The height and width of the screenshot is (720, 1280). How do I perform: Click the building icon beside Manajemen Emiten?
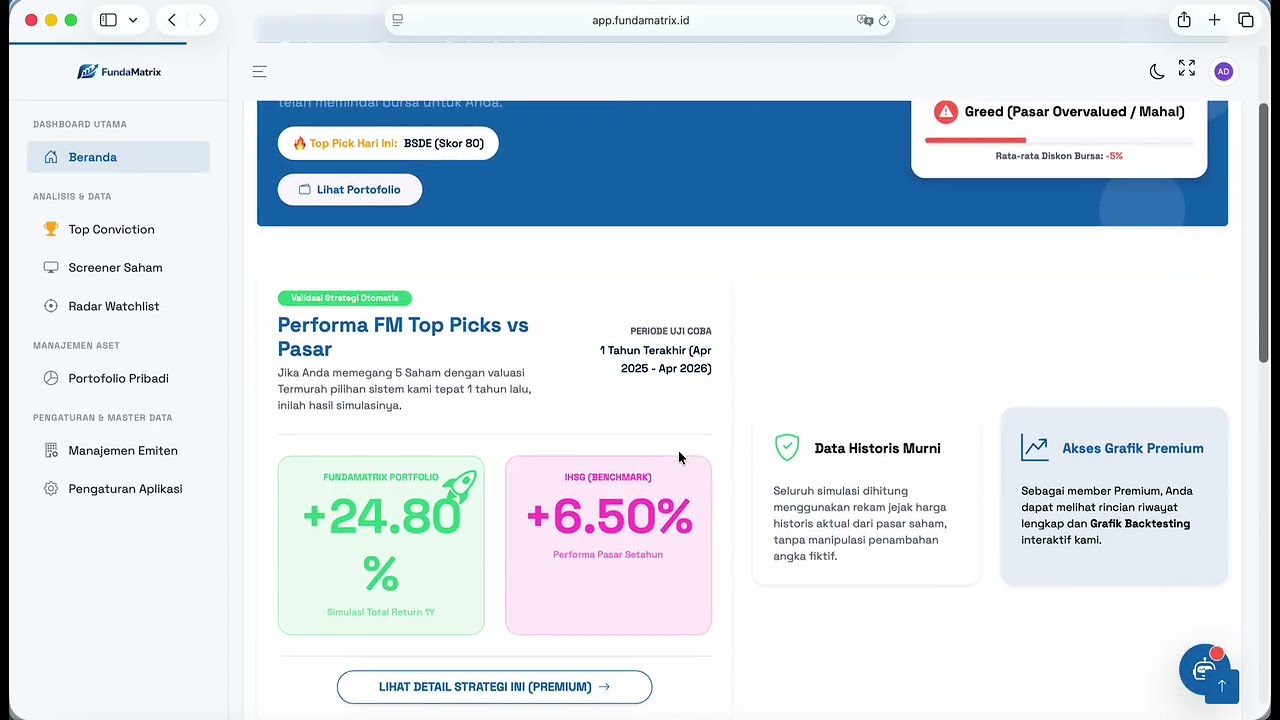(x=51, y=450)
